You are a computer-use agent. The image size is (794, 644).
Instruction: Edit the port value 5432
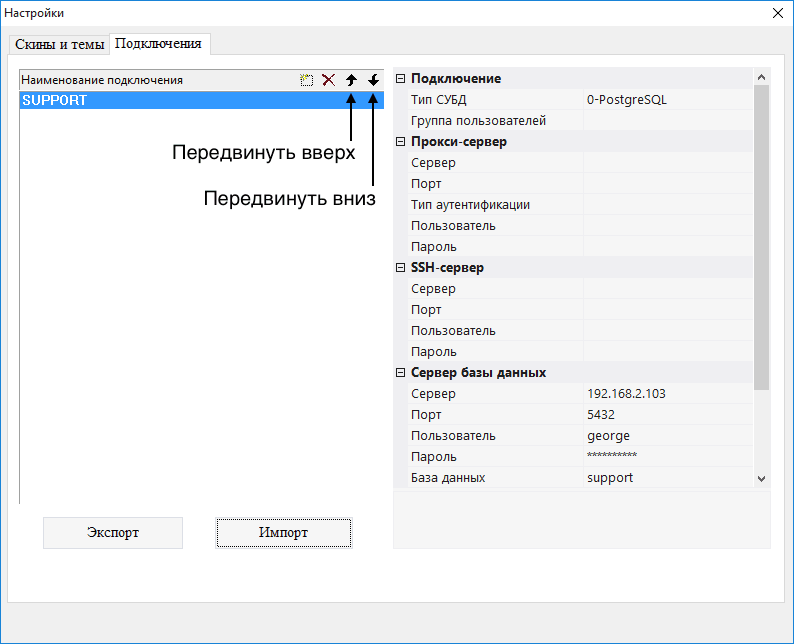click(x=667, y=415)
